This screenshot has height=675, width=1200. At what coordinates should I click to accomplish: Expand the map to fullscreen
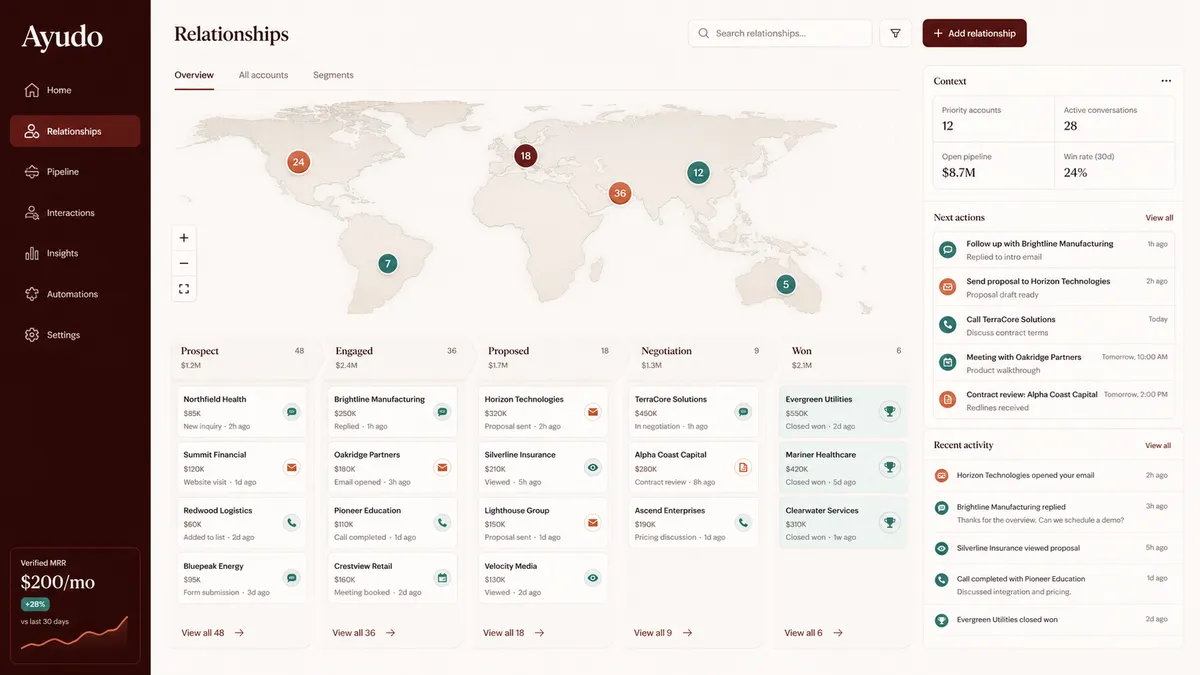184,289
